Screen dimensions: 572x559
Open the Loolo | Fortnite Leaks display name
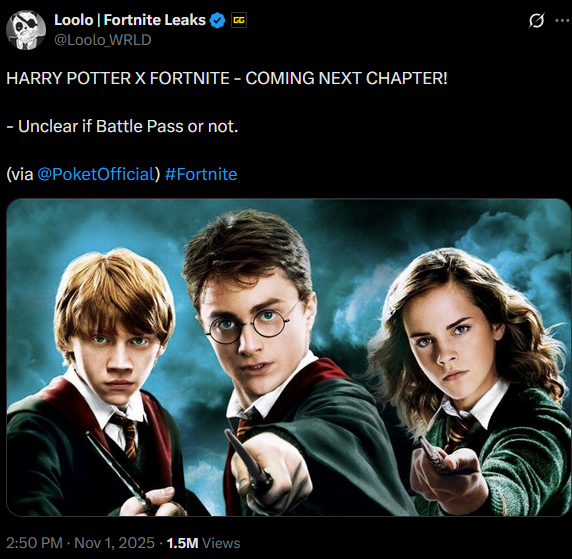[130, 20]
